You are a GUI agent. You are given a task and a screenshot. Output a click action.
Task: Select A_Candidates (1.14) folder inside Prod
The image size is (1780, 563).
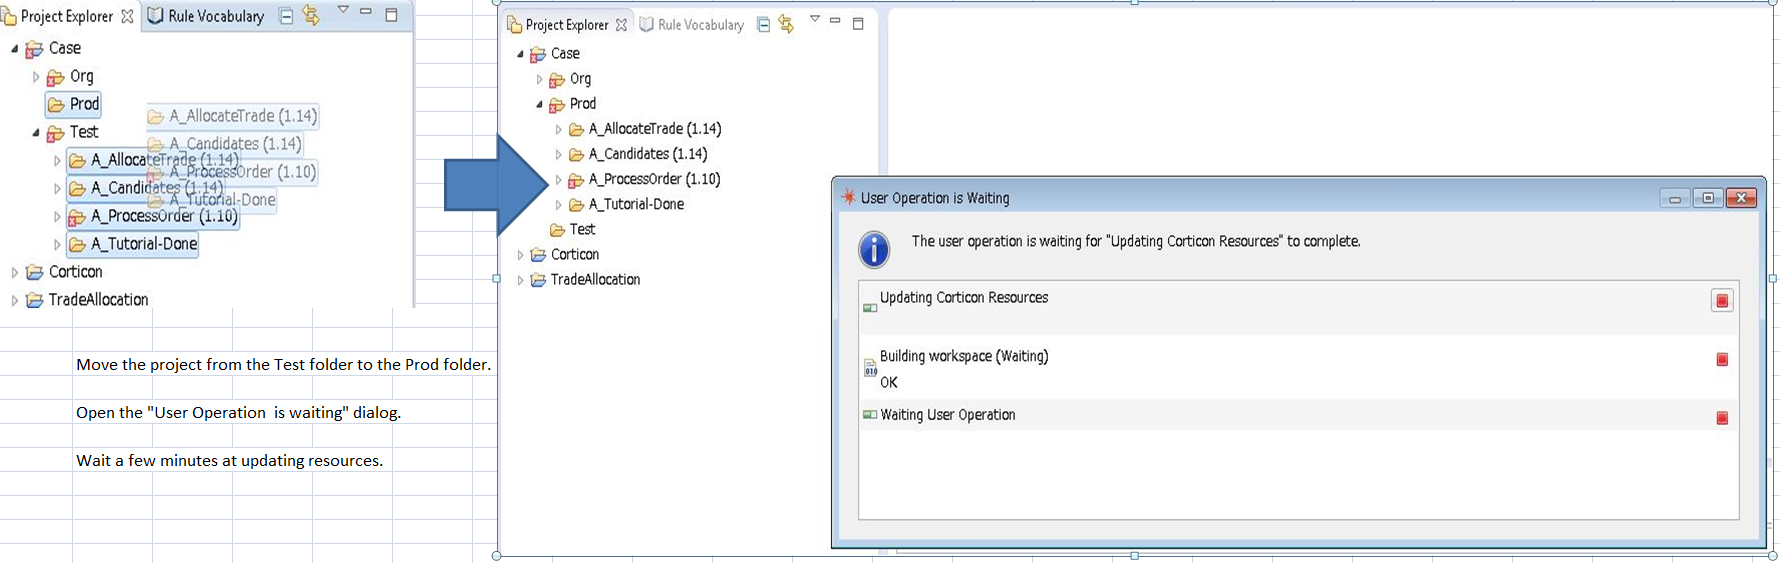(x=638, y=154)
